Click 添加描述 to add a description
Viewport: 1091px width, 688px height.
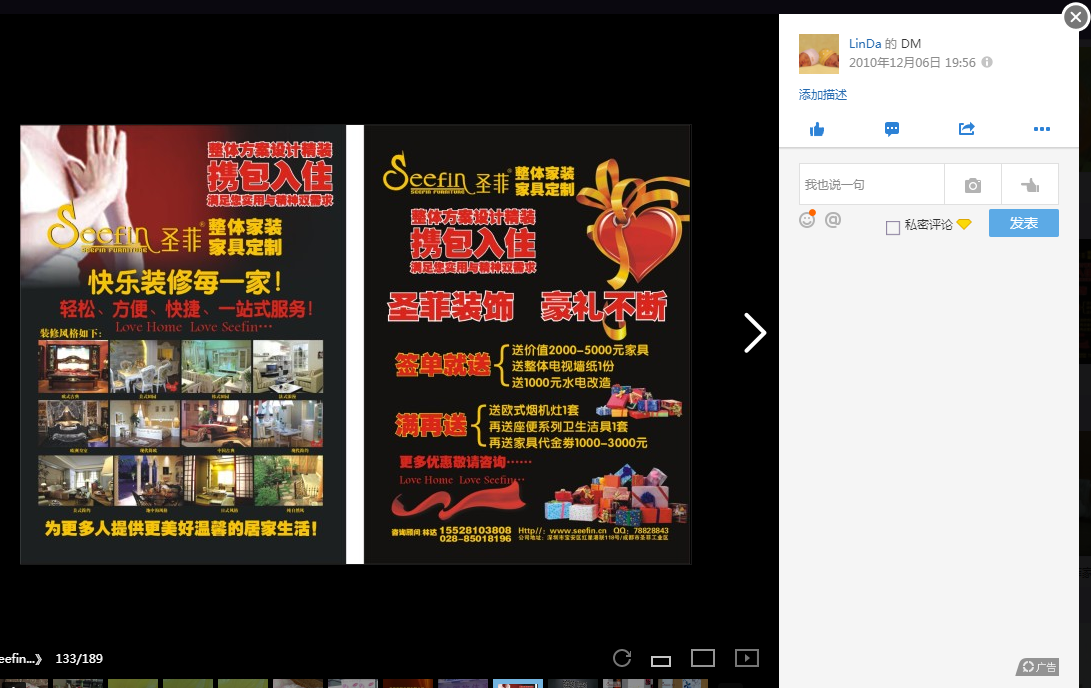[822, 95]
